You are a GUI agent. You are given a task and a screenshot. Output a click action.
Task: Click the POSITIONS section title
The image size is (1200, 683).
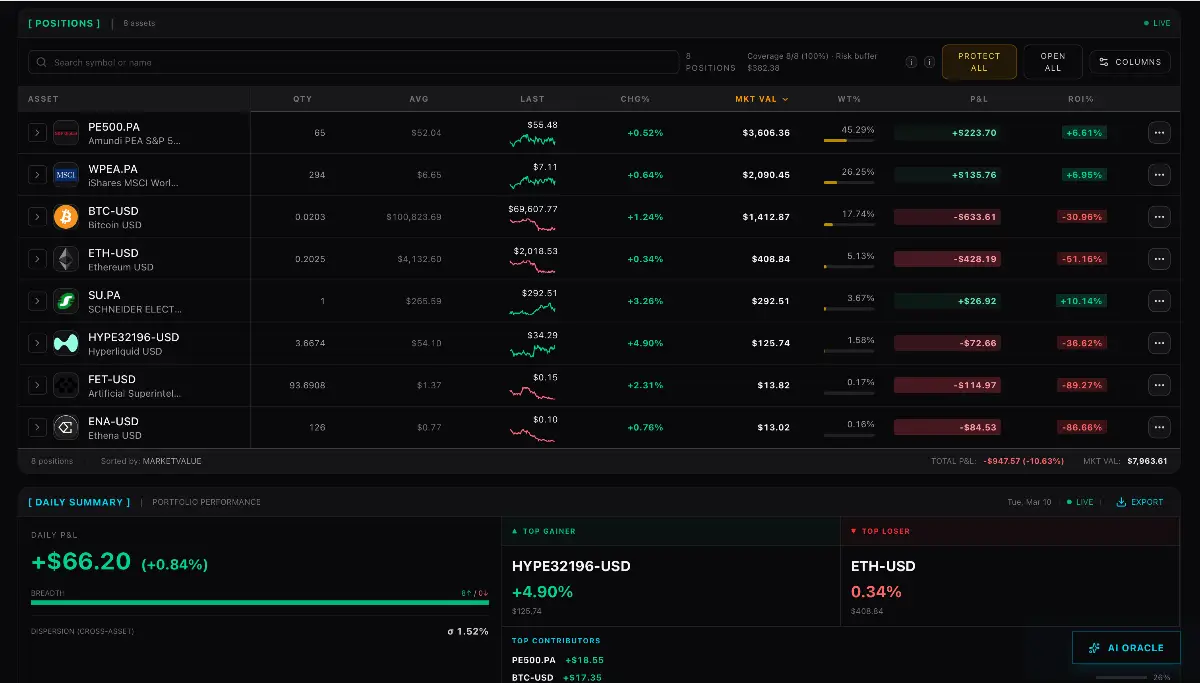pos(64,23)
